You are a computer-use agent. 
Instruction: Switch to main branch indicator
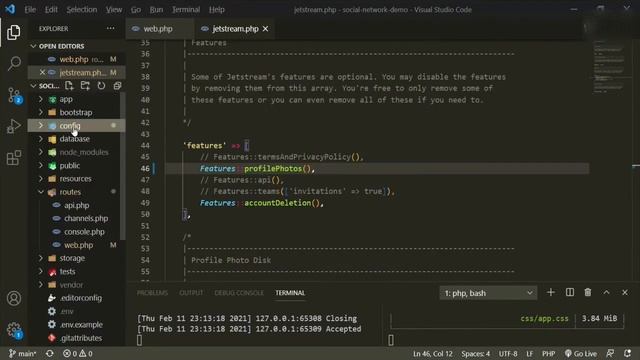22,353
